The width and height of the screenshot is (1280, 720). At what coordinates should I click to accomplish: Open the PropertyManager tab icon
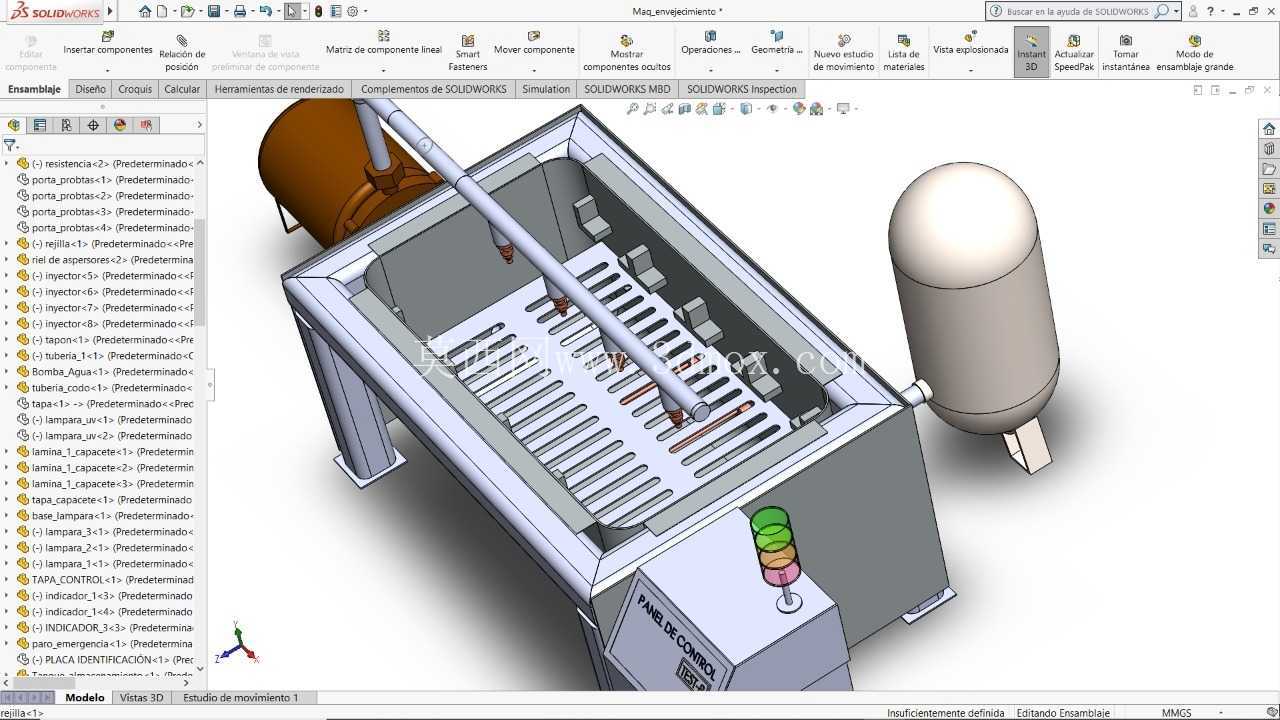40,125
